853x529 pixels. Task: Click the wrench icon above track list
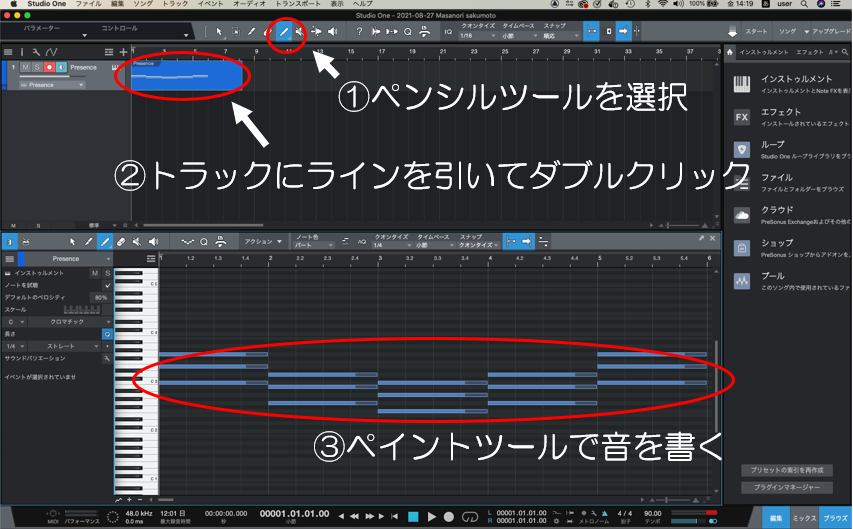36,52
